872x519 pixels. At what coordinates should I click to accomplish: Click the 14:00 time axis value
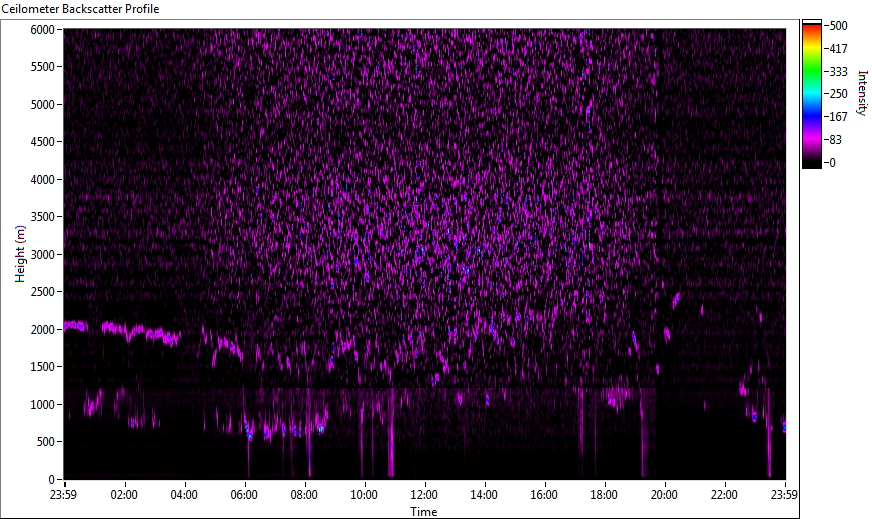[484, 495]
